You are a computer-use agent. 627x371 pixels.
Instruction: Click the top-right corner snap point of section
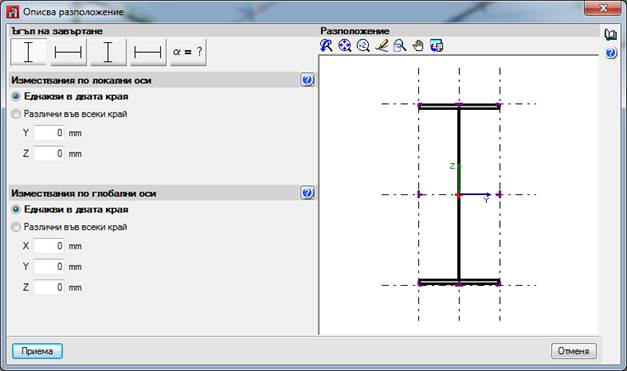[499, 106]
